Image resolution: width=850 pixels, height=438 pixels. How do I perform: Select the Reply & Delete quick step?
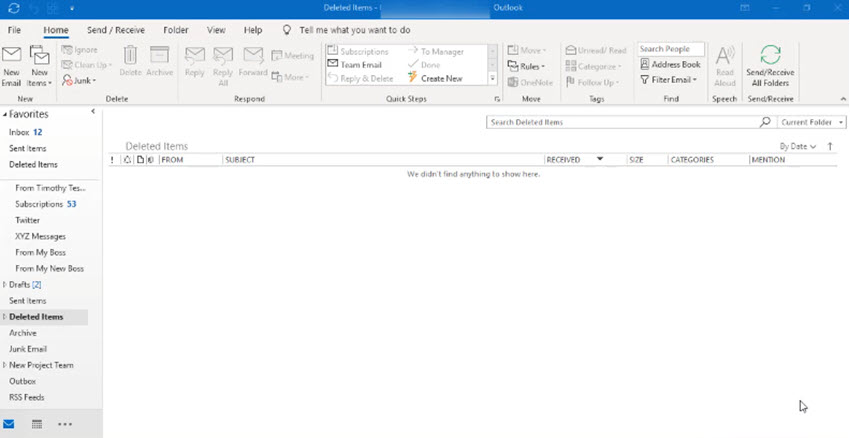click(360, 78)
